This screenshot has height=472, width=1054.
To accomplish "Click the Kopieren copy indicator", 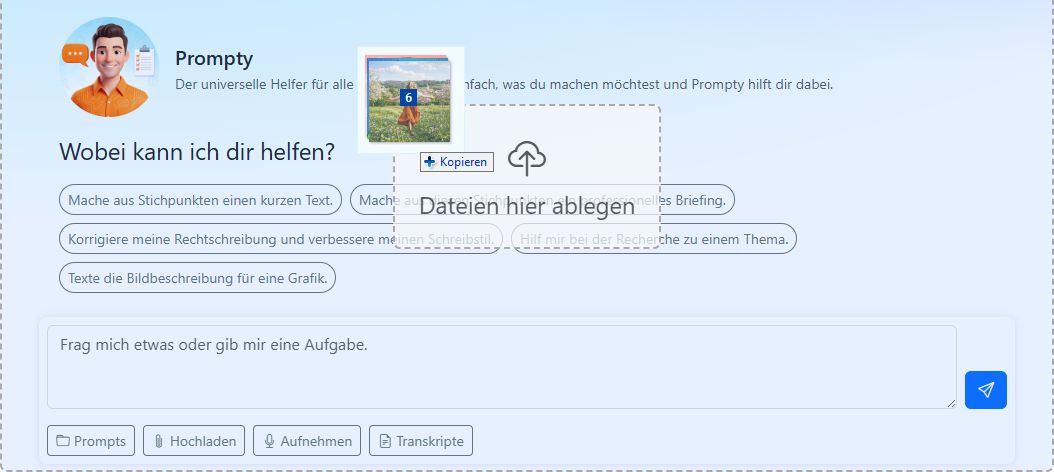I will click(x=457, y=162).
